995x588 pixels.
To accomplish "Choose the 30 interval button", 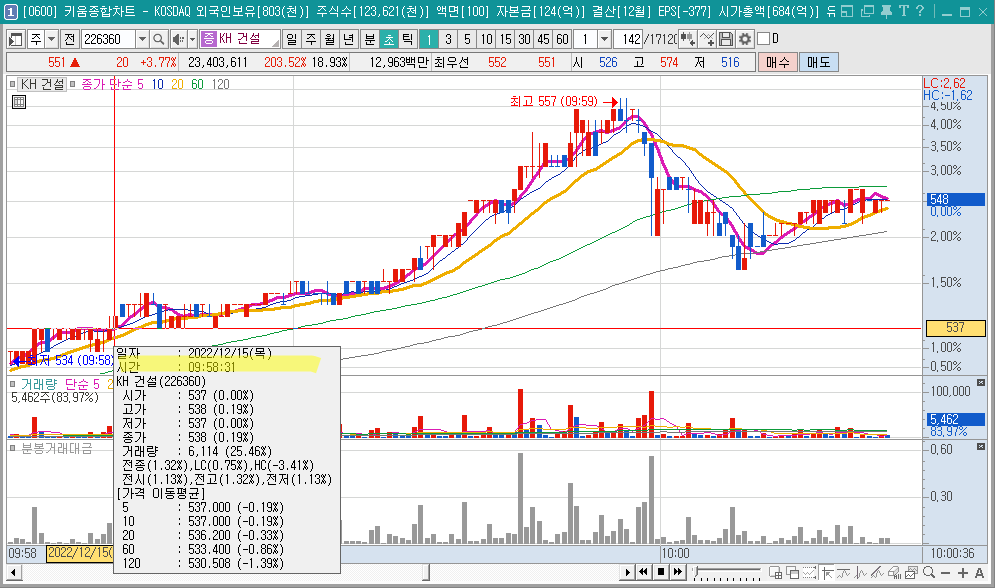I will [x=524, y=39].
